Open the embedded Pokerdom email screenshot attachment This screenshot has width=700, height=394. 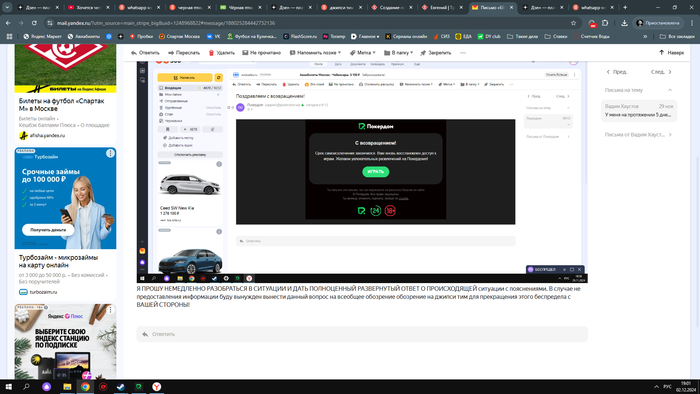[362, 172]
